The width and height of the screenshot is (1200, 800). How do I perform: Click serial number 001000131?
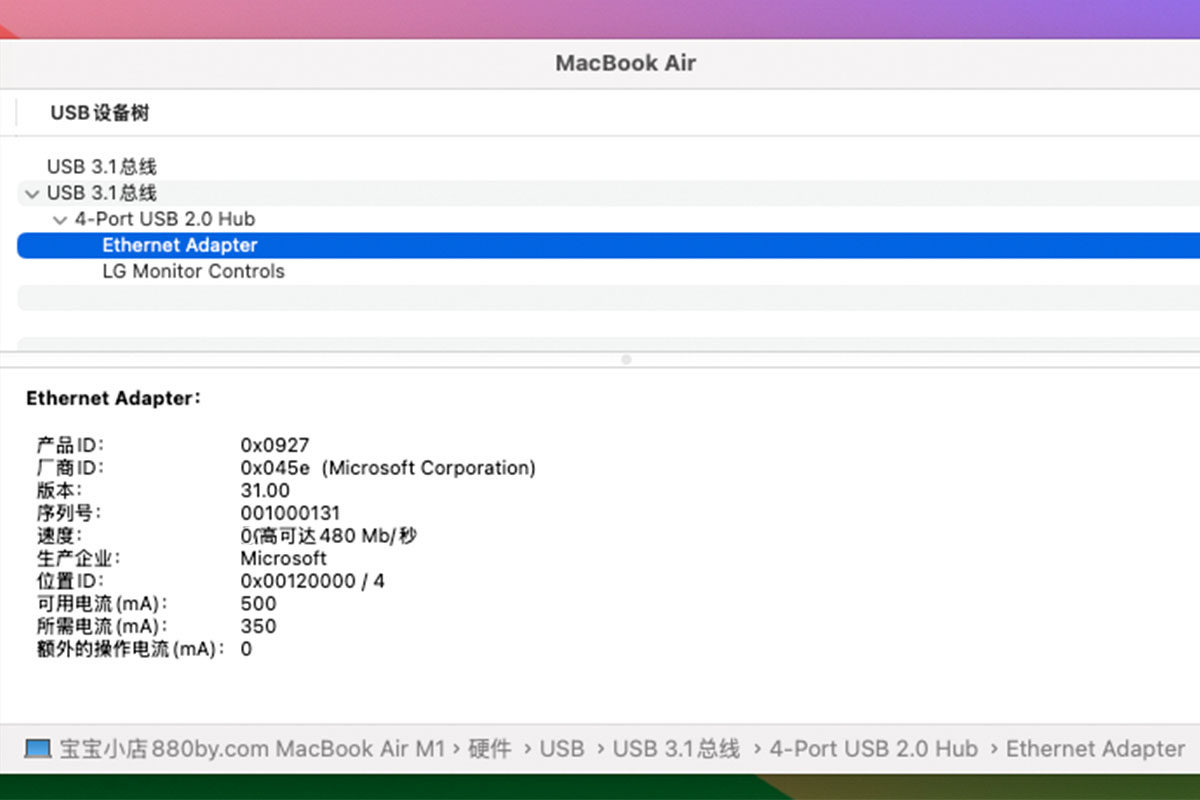pos(290,514)
